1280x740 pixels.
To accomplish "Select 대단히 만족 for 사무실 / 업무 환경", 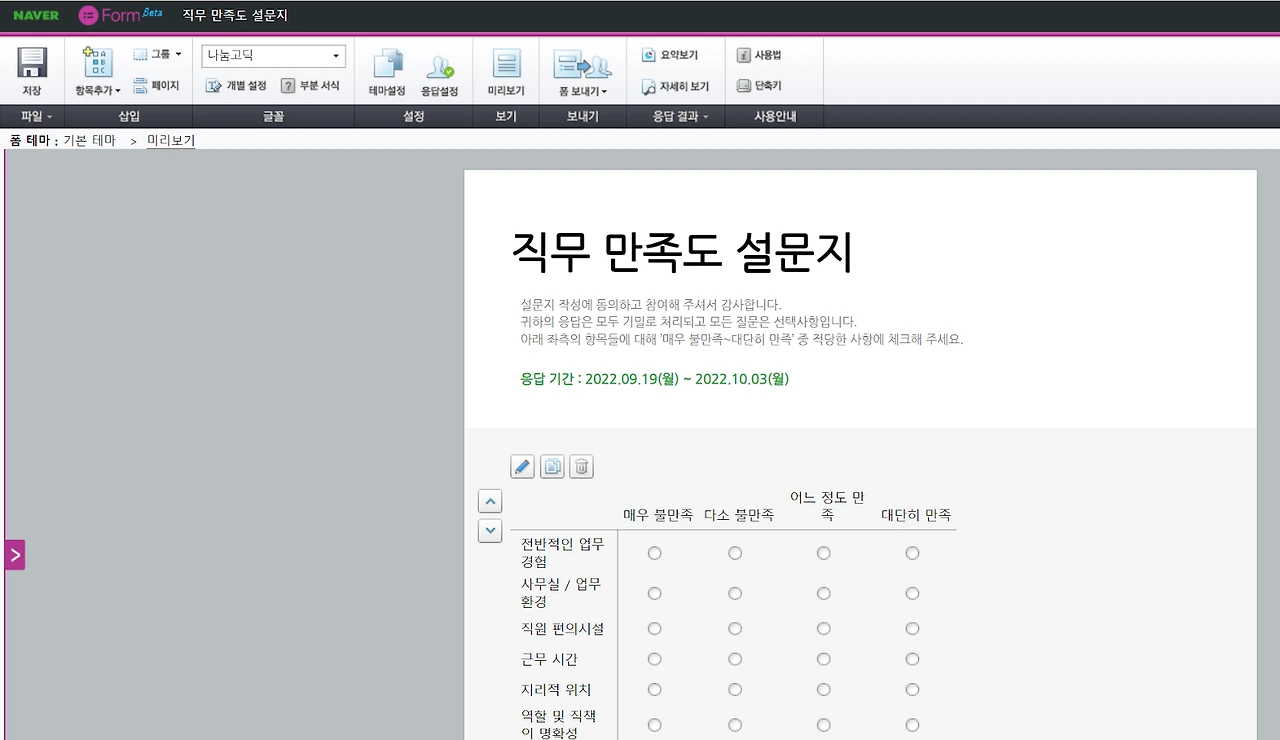I will pyautogui.click(x=912, y=593).
